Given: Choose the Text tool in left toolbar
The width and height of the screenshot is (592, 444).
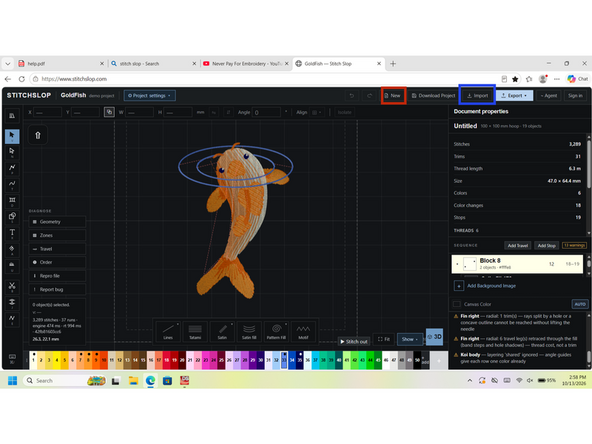Looking at the screenshot, I should (x=12, y=233).
